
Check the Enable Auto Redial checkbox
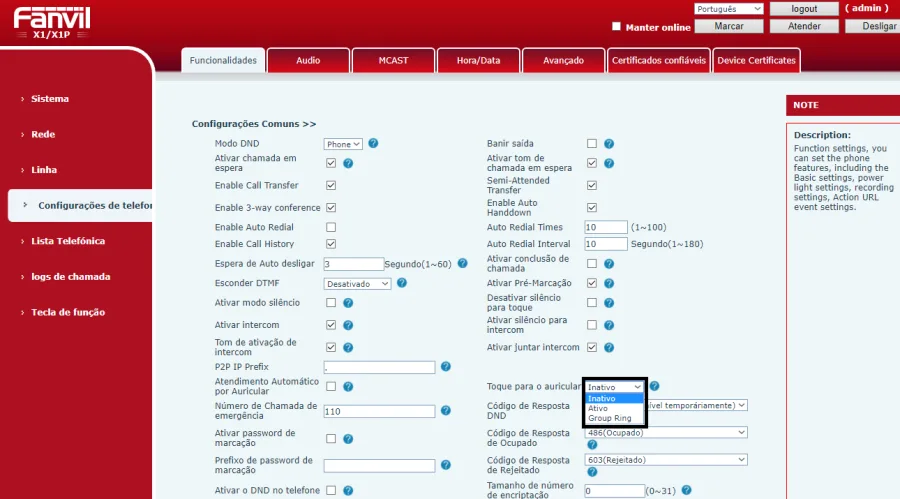tap(331, 227)
